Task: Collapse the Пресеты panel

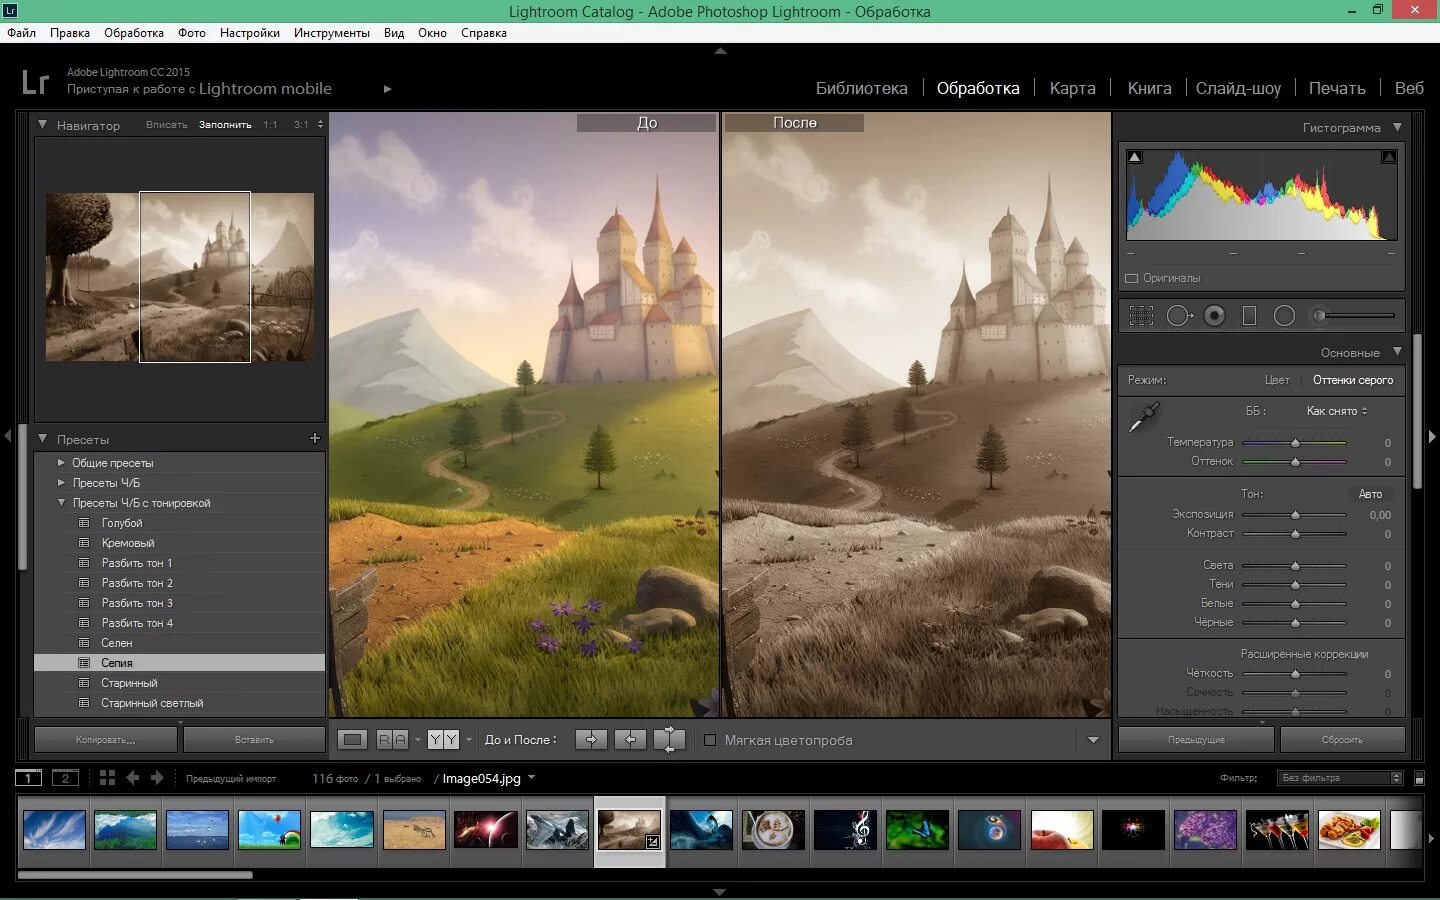Action: [43, 439]
